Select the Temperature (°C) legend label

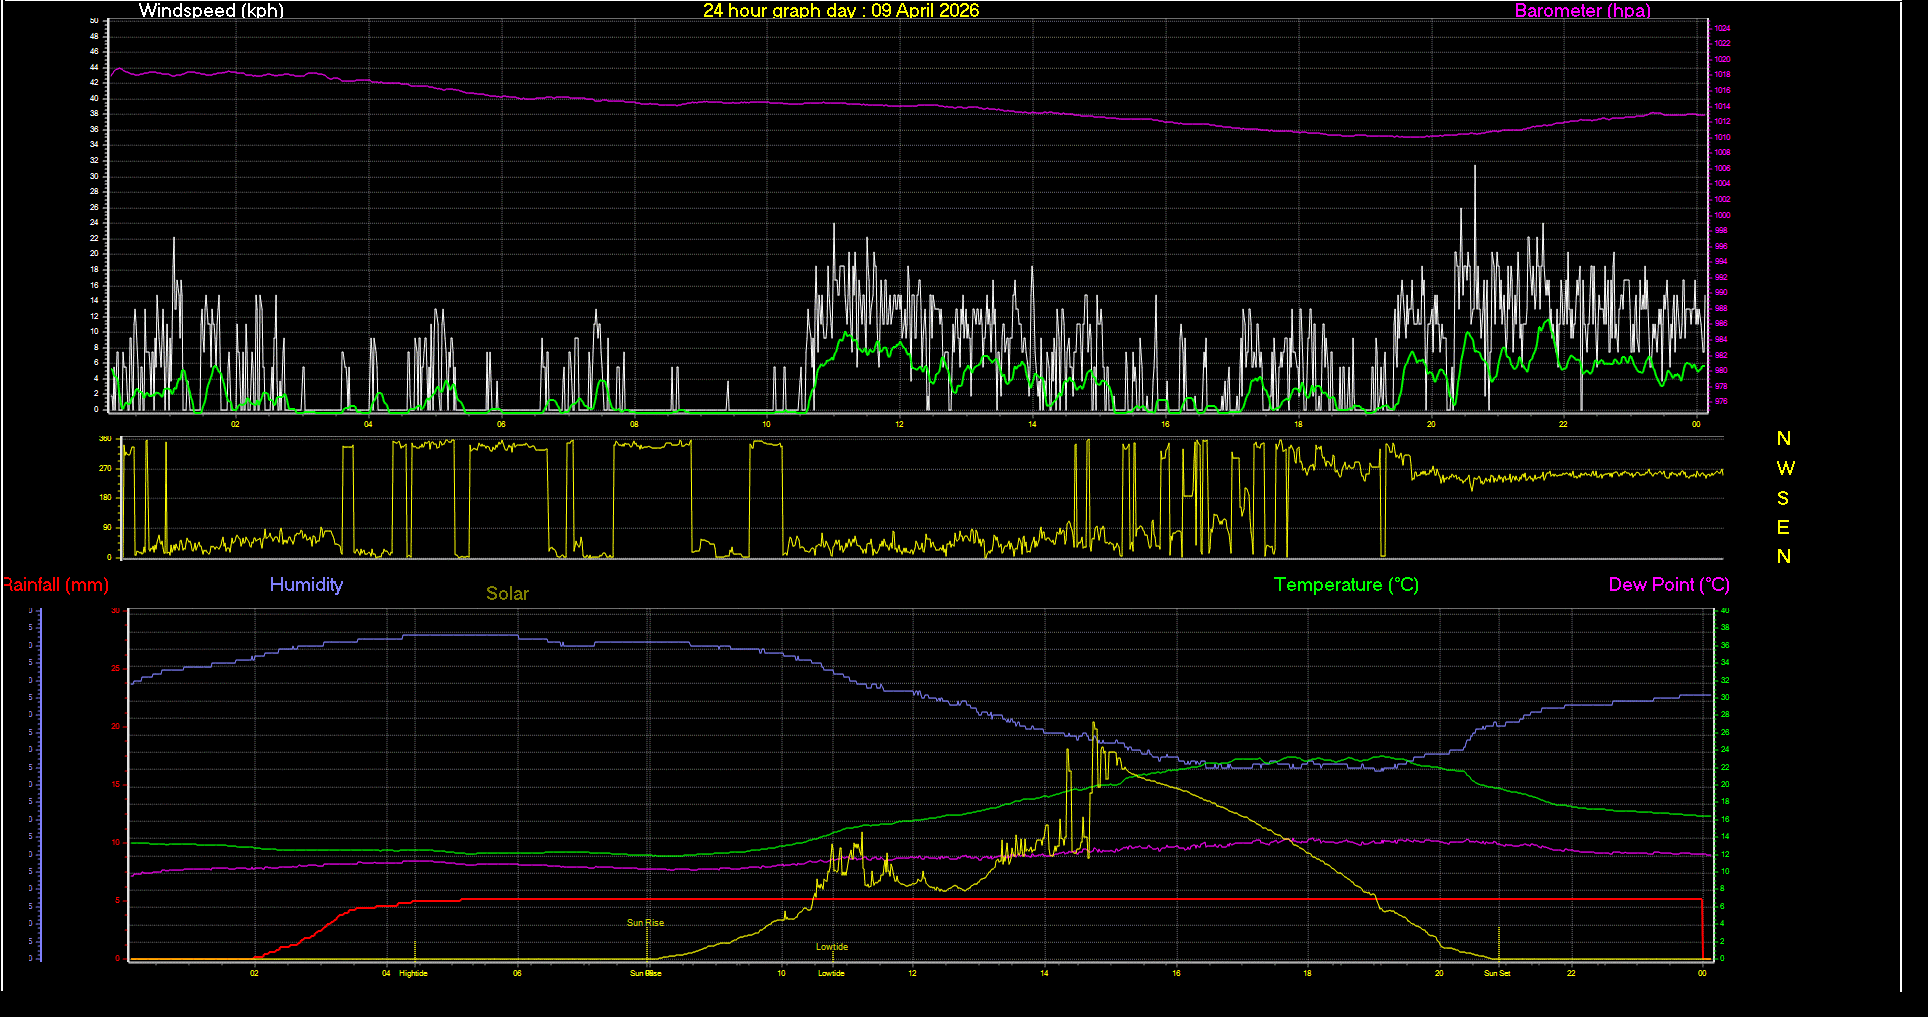(1346, 585)
